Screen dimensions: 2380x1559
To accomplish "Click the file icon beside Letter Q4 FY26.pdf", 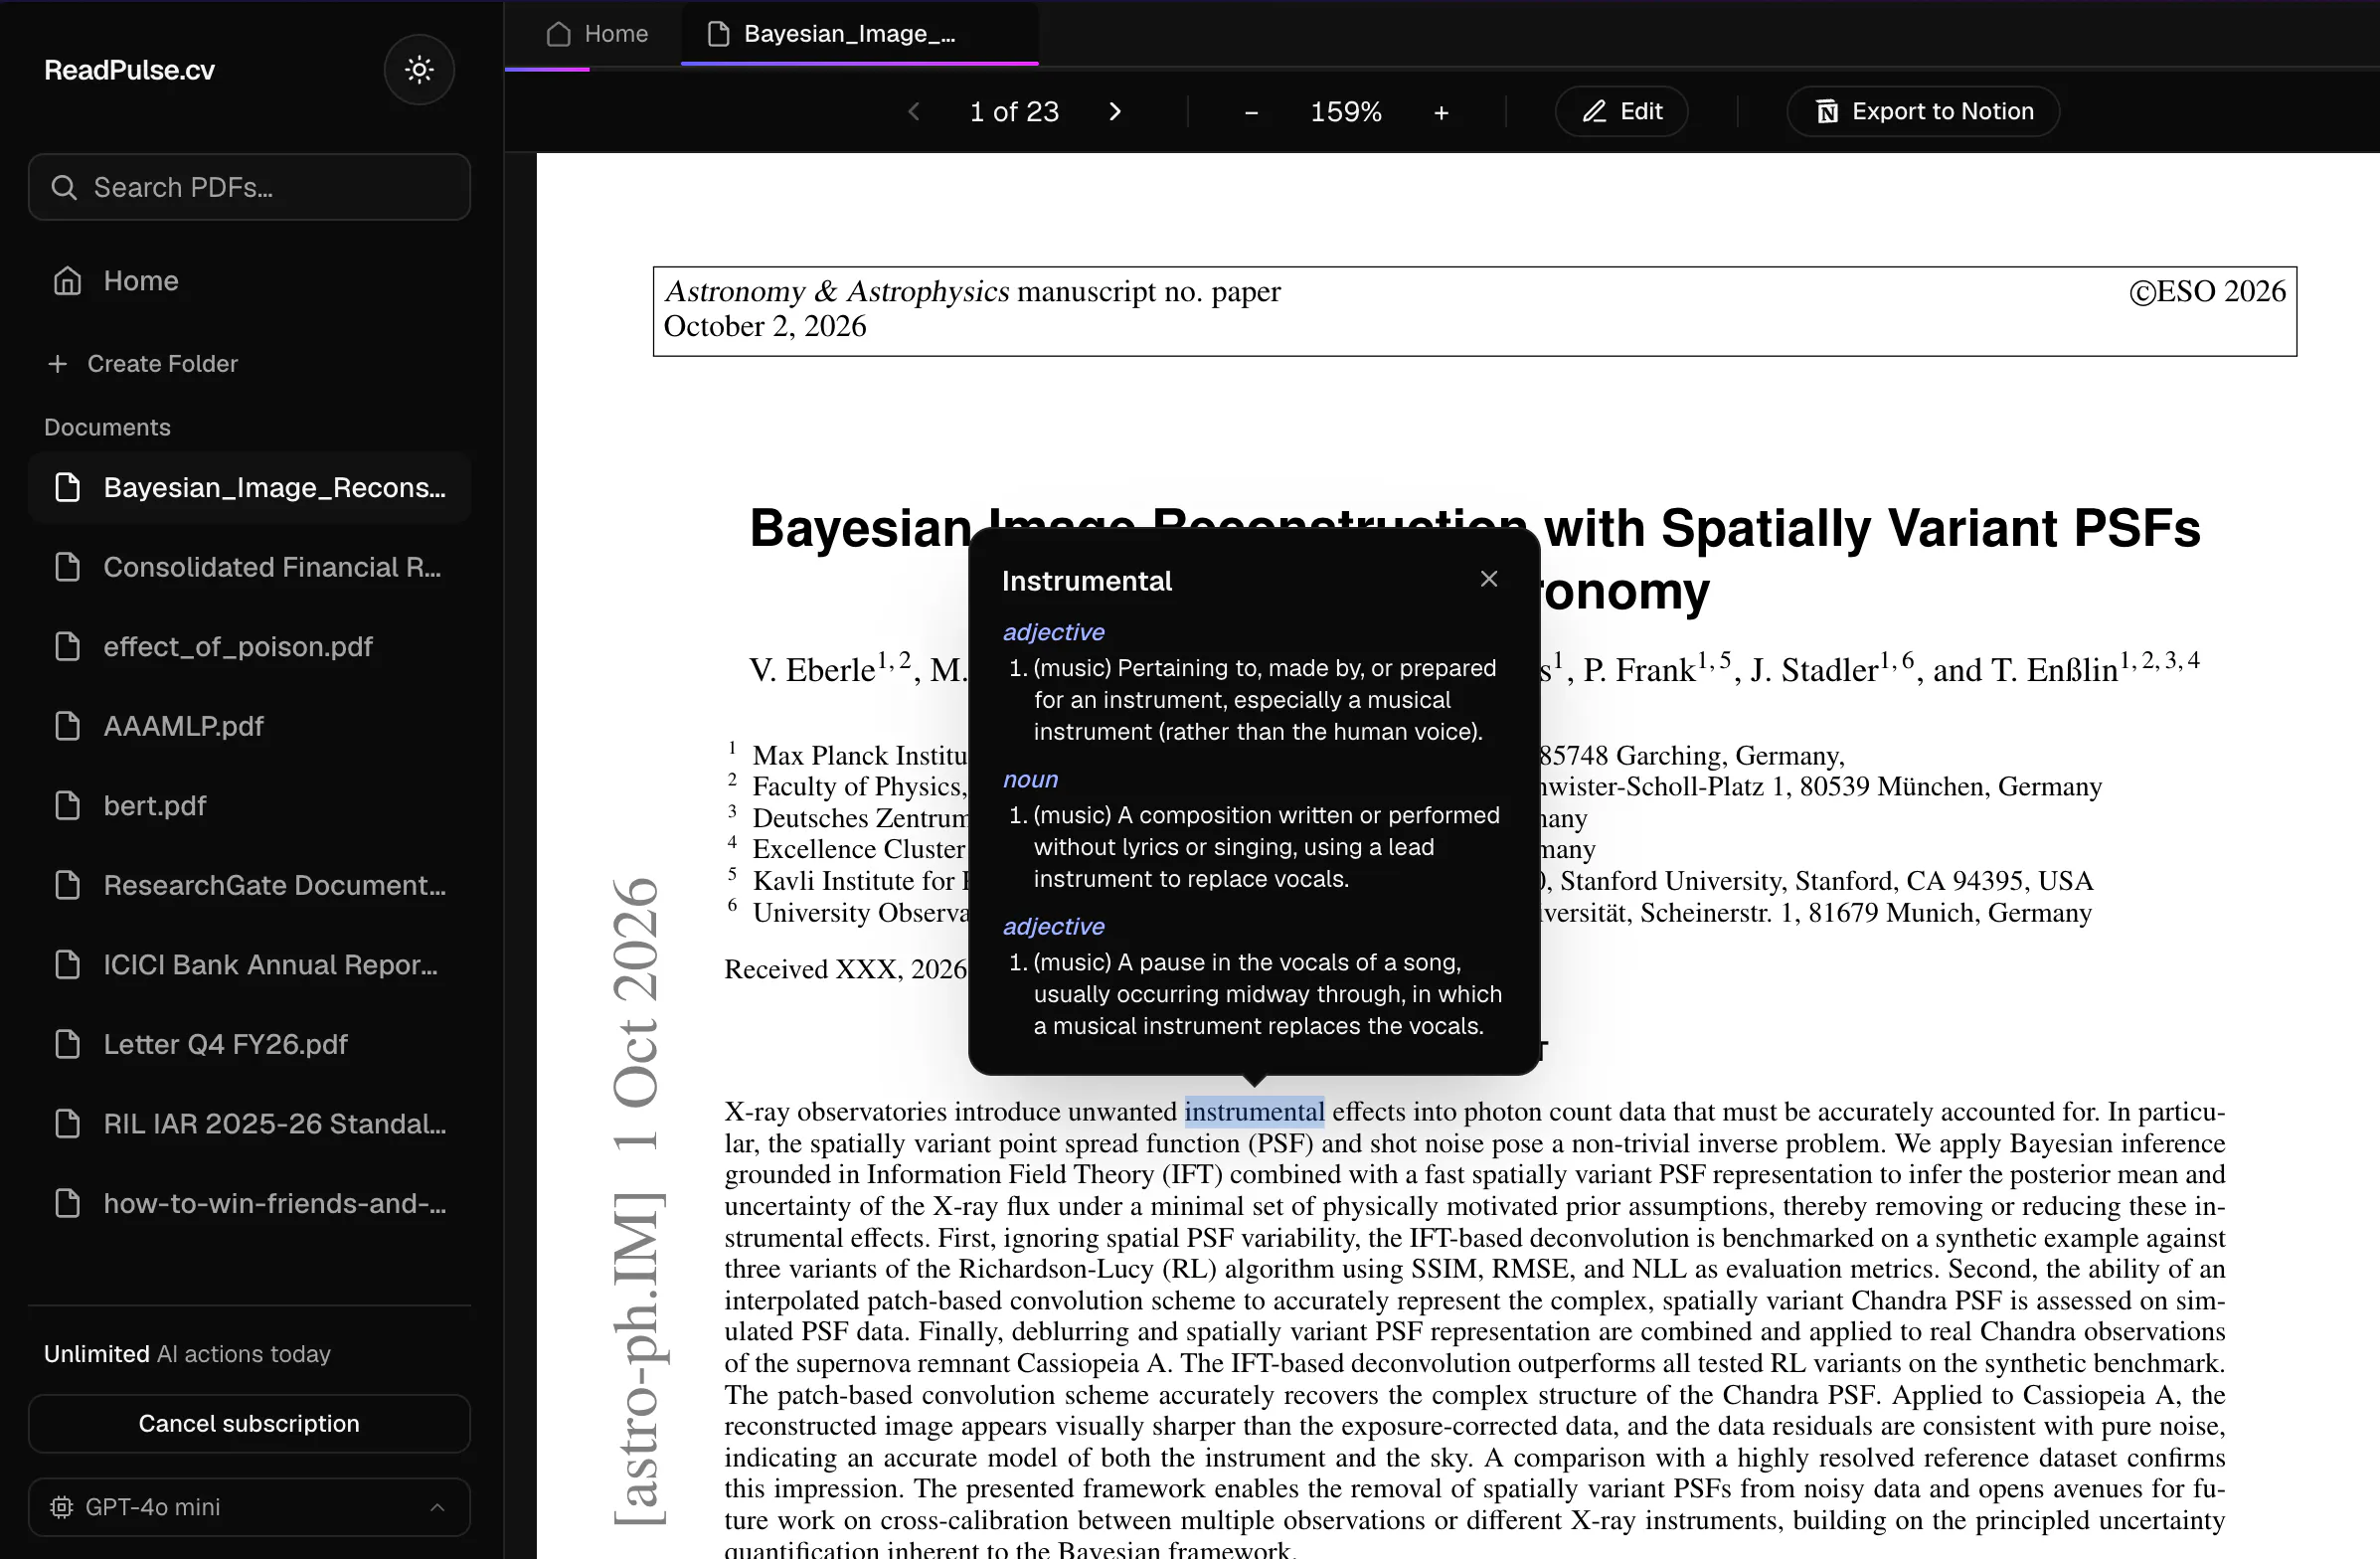I will pos(67,1044).
